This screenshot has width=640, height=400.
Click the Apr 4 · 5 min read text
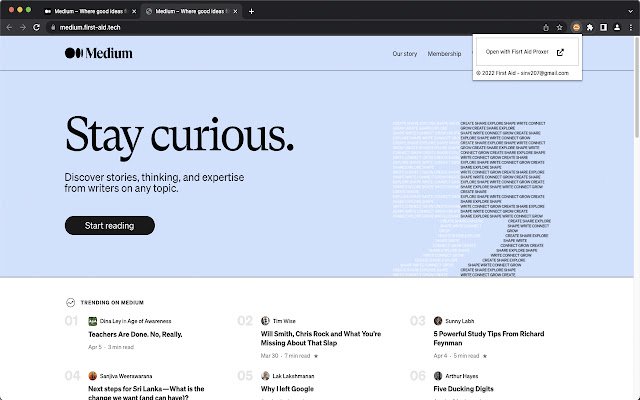tap(456, 356)
